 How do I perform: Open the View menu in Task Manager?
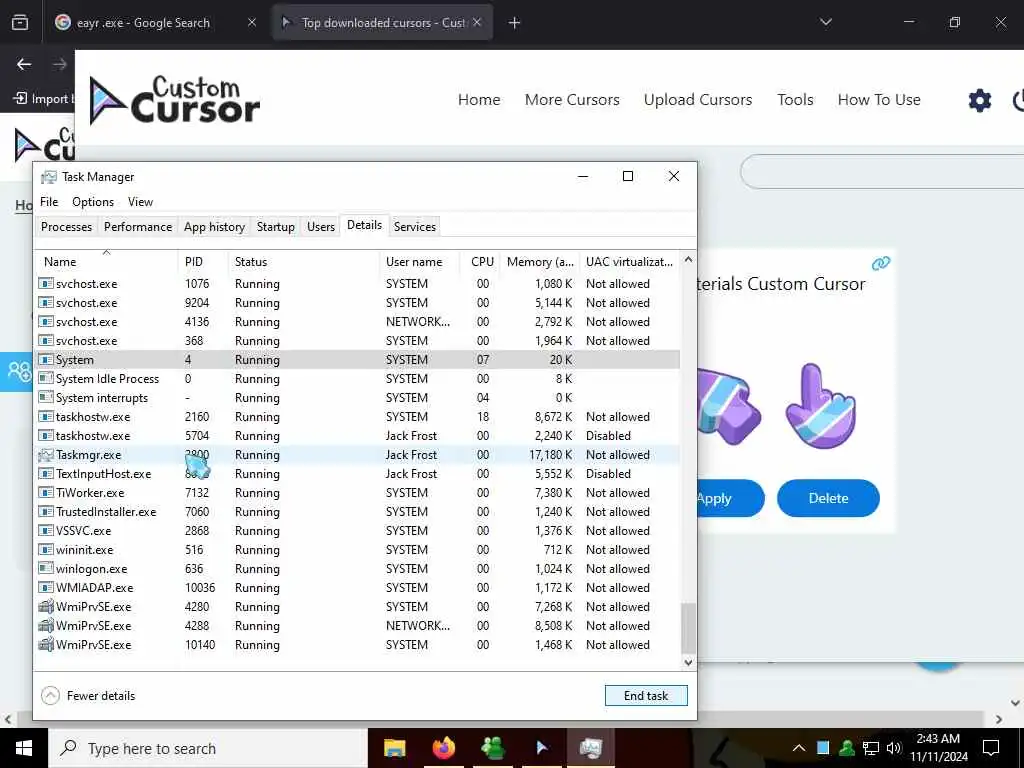click(x=140, y=202)
